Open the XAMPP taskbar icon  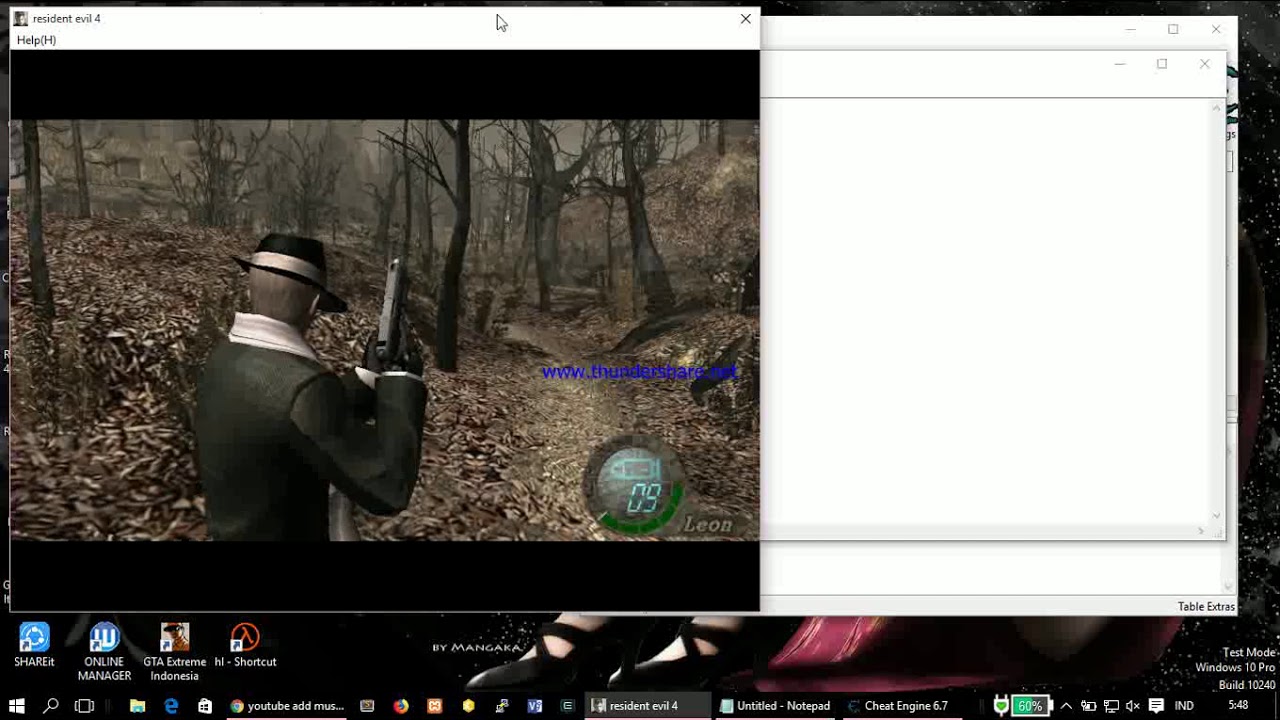tap(434, 706)
